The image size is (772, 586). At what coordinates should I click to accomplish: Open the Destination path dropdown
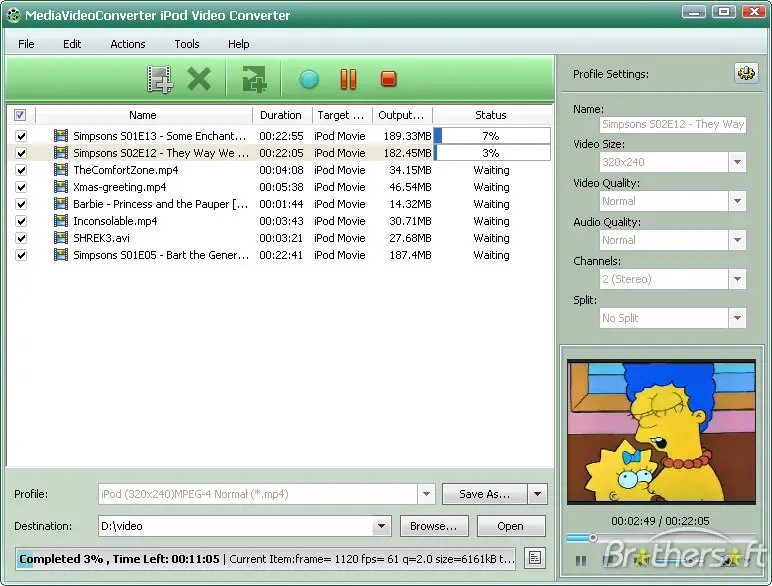pos(381,526)
